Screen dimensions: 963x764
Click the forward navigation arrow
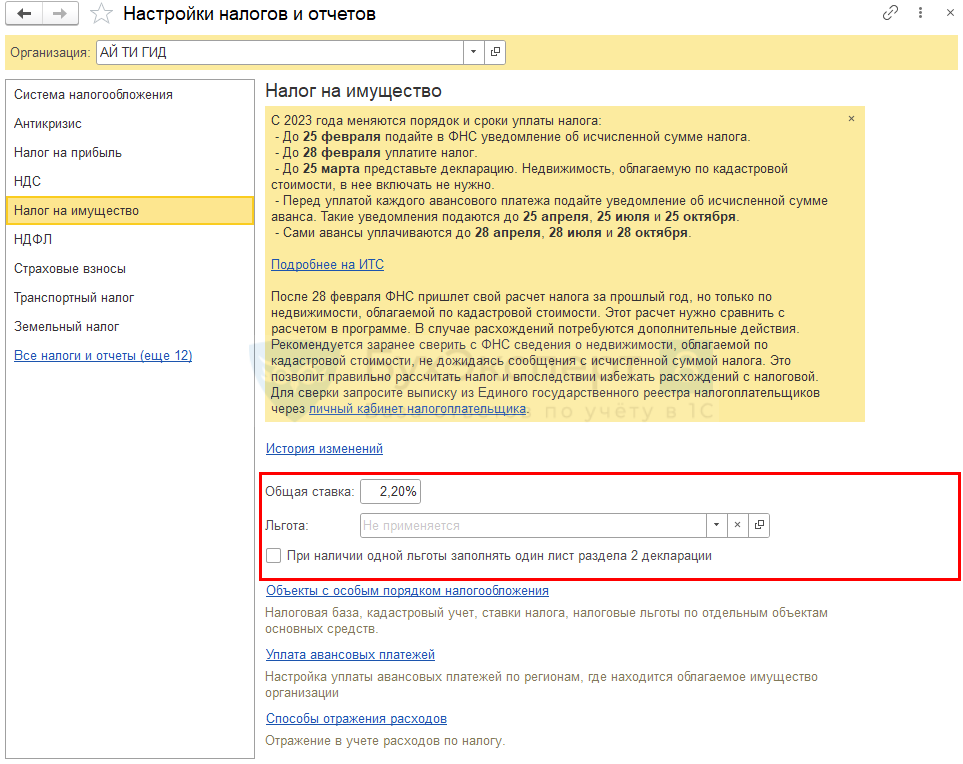point(60,14)
